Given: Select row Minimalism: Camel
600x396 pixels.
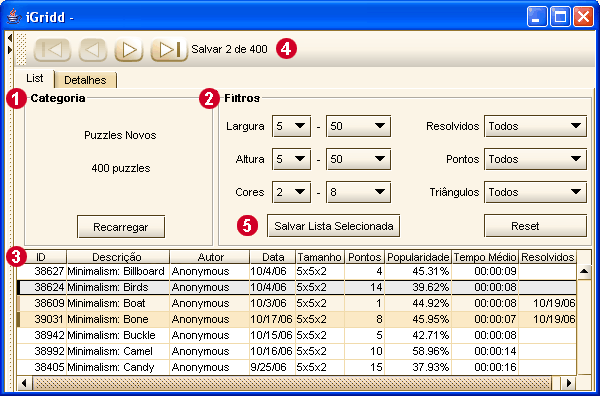Looking at the screenshot, I should point(297,351).
